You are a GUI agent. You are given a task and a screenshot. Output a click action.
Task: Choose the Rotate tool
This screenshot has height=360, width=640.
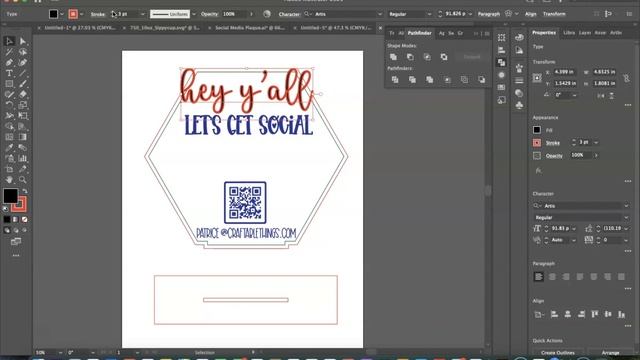[x=9, y=105]
